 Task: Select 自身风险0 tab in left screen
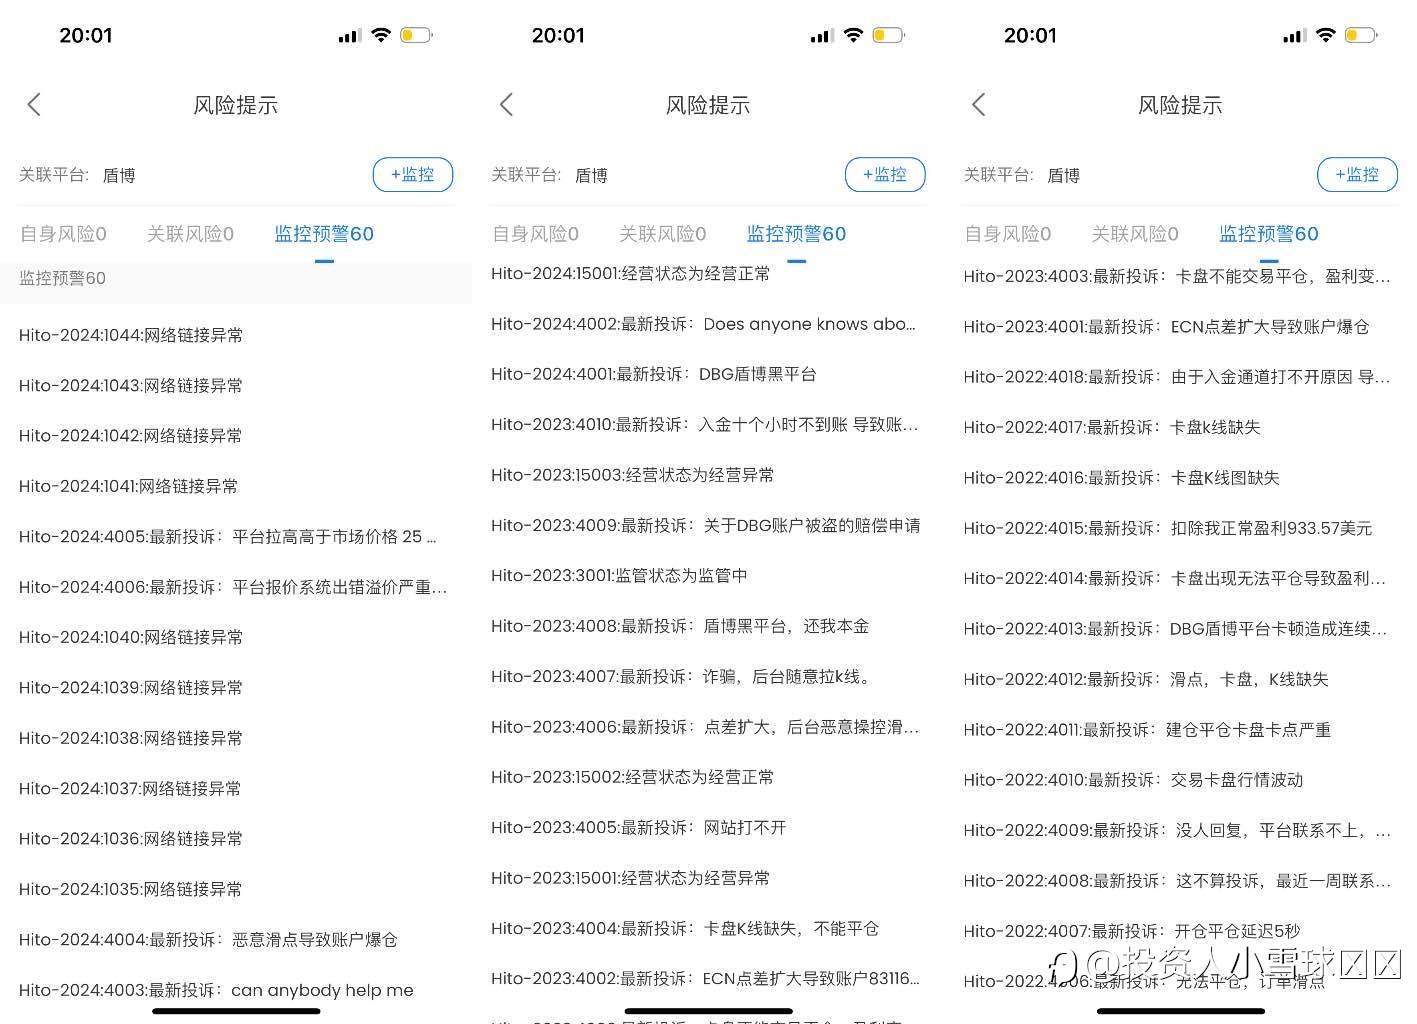tap(63, 234)
